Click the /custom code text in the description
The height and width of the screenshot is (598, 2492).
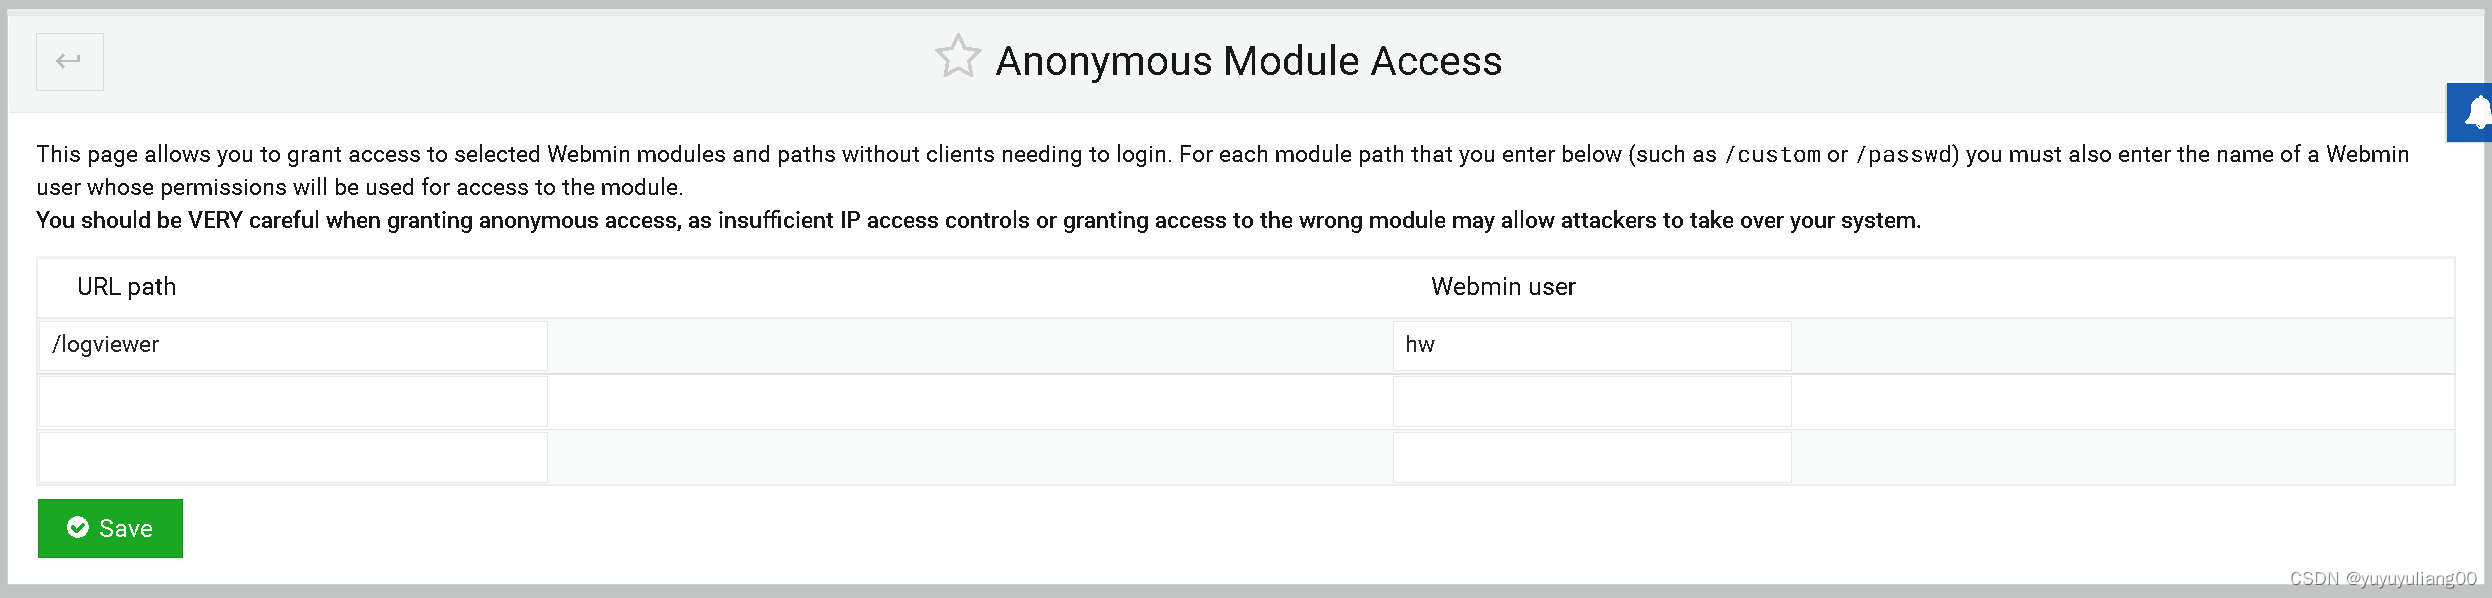coord(1775,155)
